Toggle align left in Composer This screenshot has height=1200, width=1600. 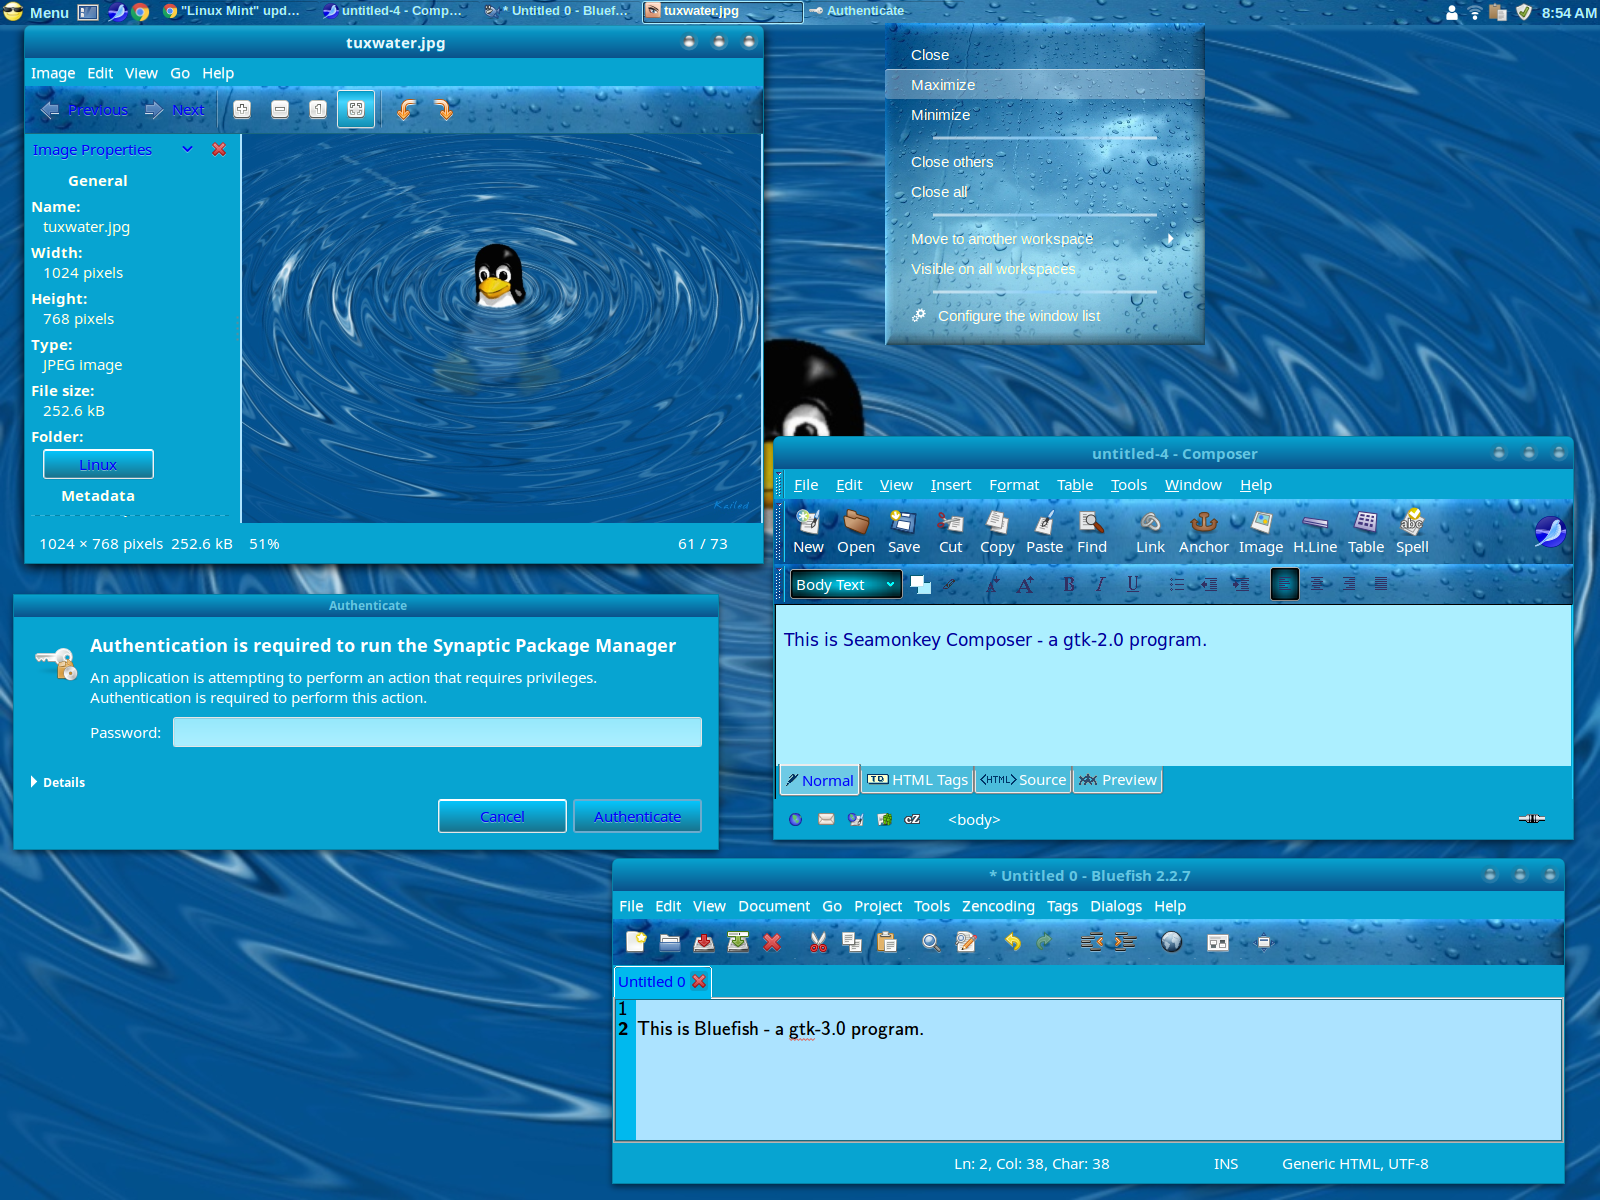(1285, 584)
